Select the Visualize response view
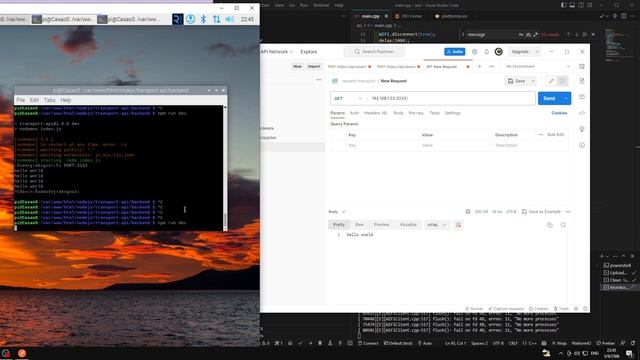 [x=408, y=225]
